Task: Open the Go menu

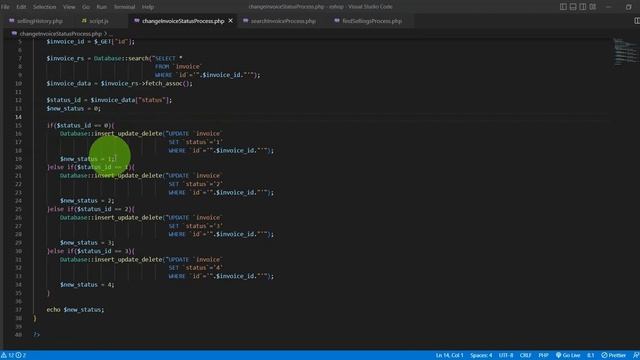Action: pos(86,7)
